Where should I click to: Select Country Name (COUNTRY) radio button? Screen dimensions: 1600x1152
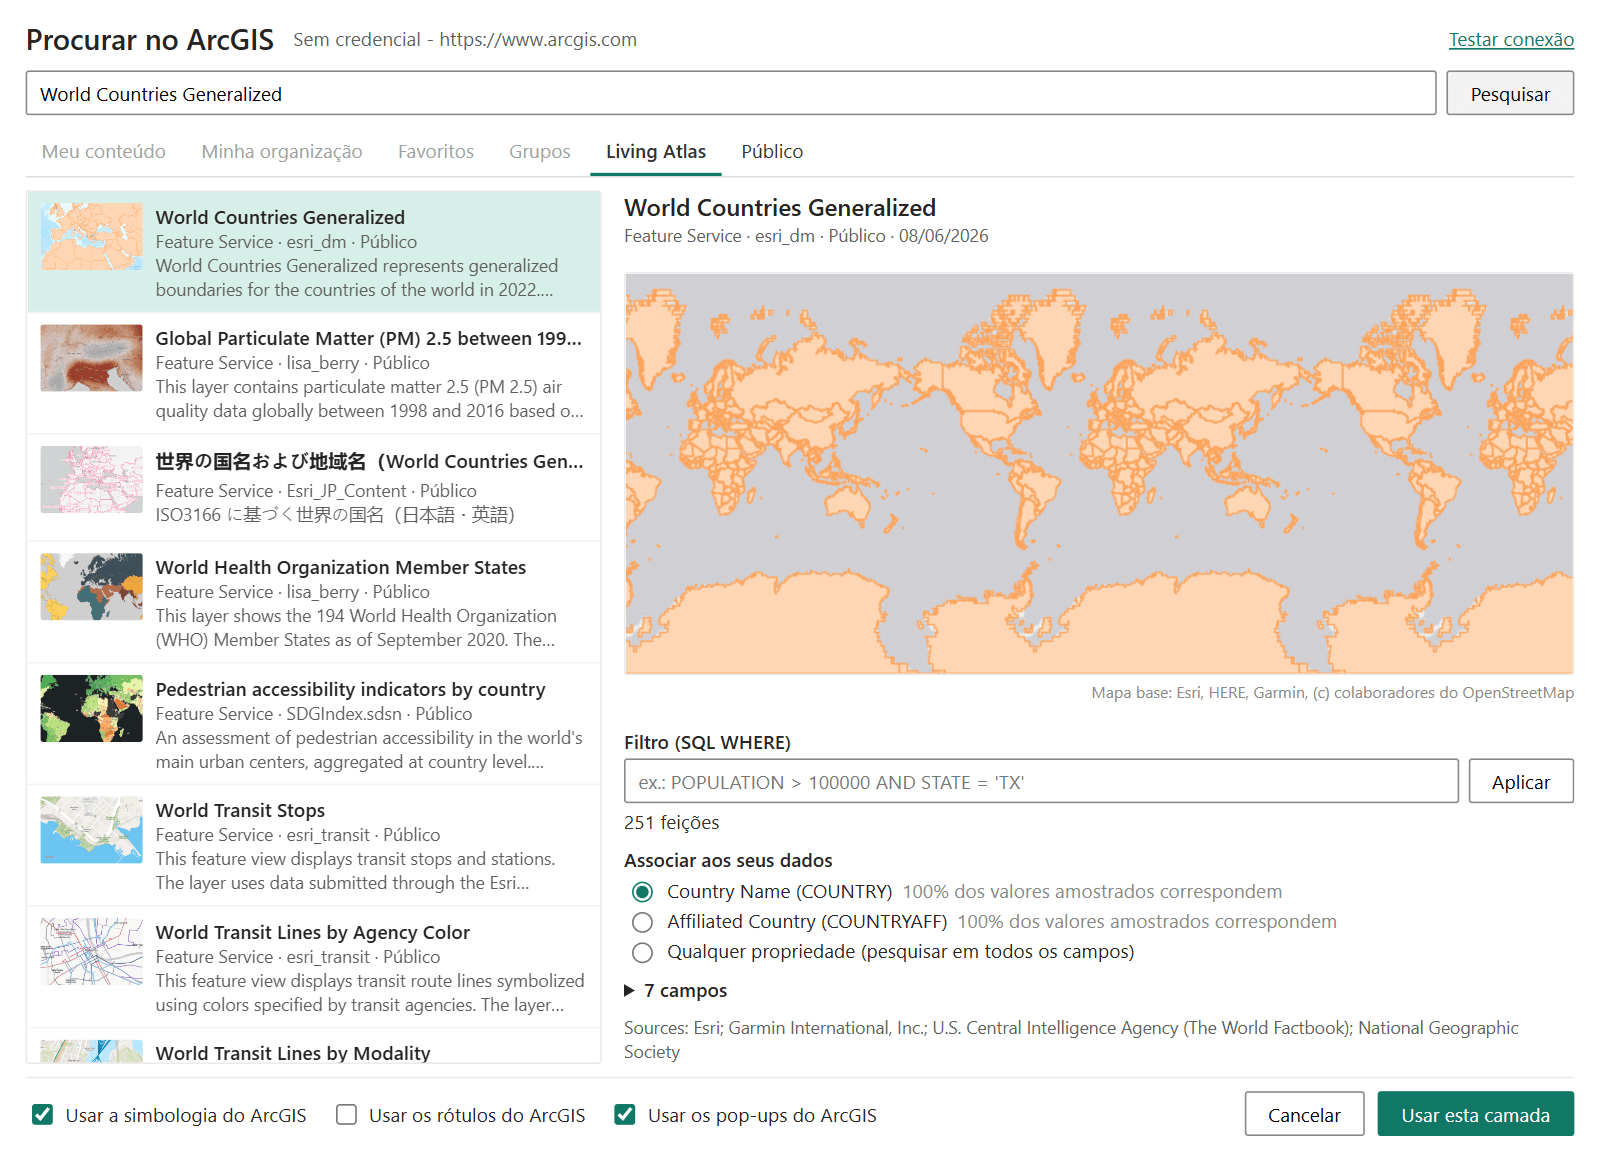(643, 892)
